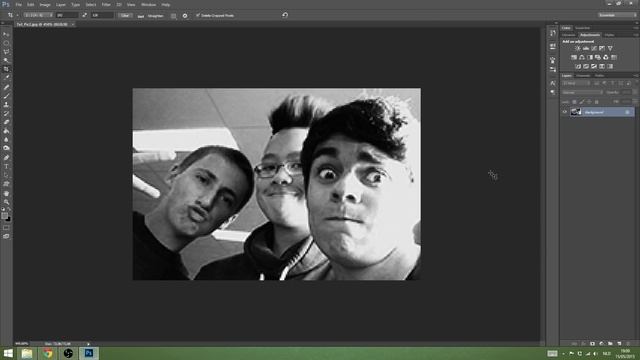Select the Horizontal Type tool
The height and width of the screenshot is (360, 640).
pyautogui.click(x=6, y=167)
